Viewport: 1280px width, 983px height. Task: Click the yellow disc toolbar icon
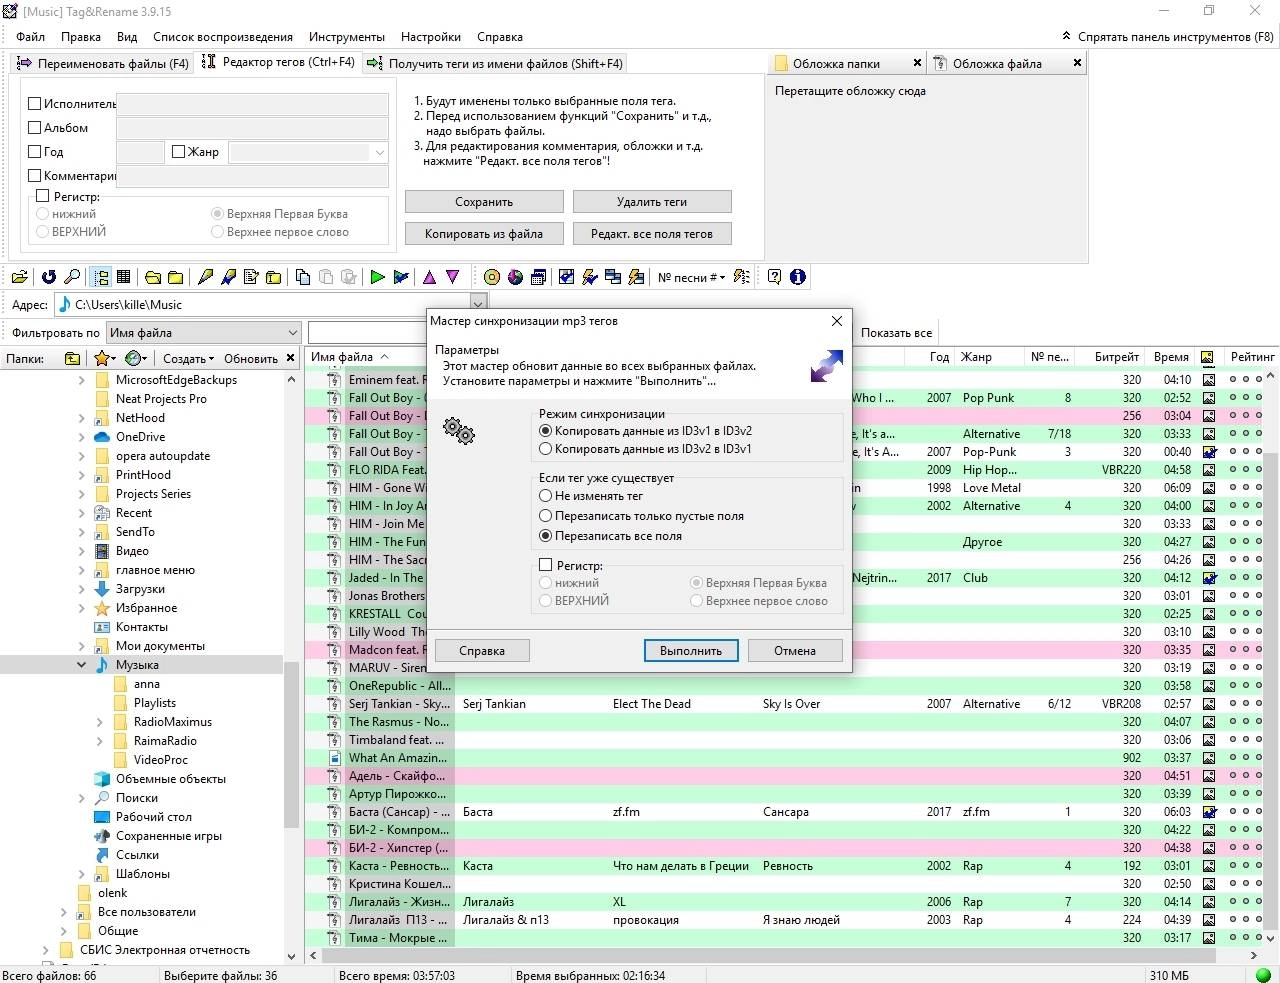492,277
